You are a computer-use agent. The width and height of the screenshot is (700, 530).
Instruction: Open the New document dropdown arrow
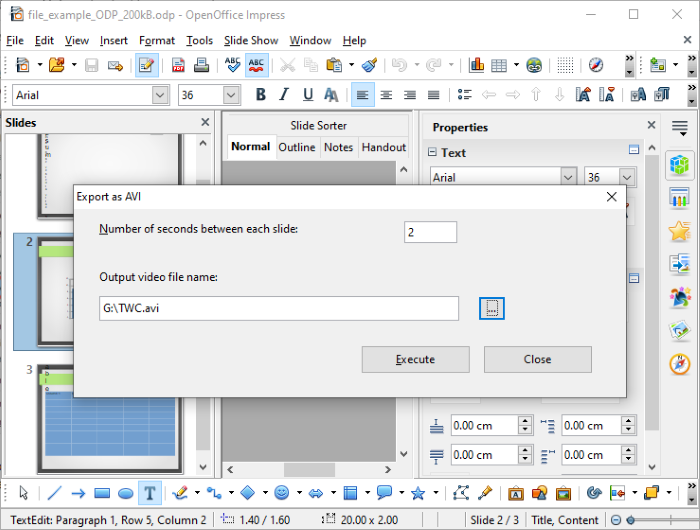point(39,65)
